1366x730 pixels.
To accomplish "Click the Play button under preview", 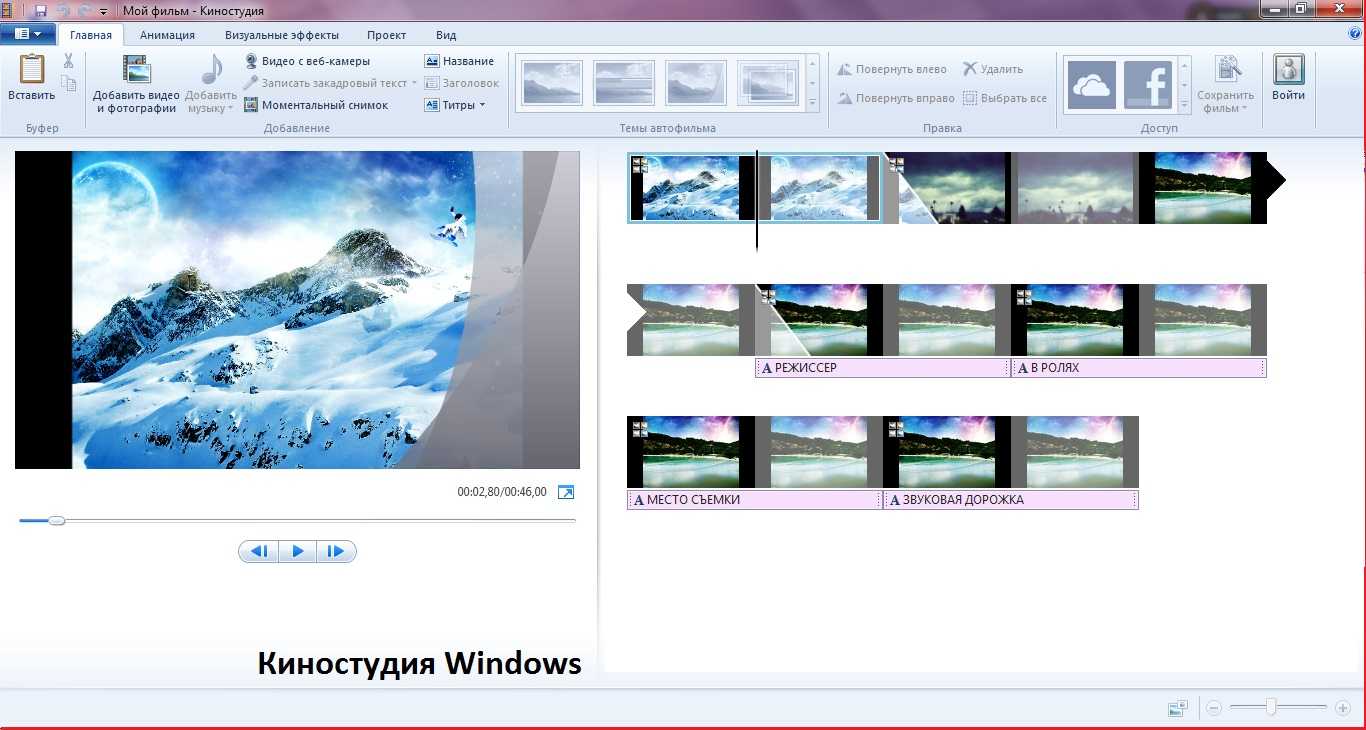I will tap(297, 551).
